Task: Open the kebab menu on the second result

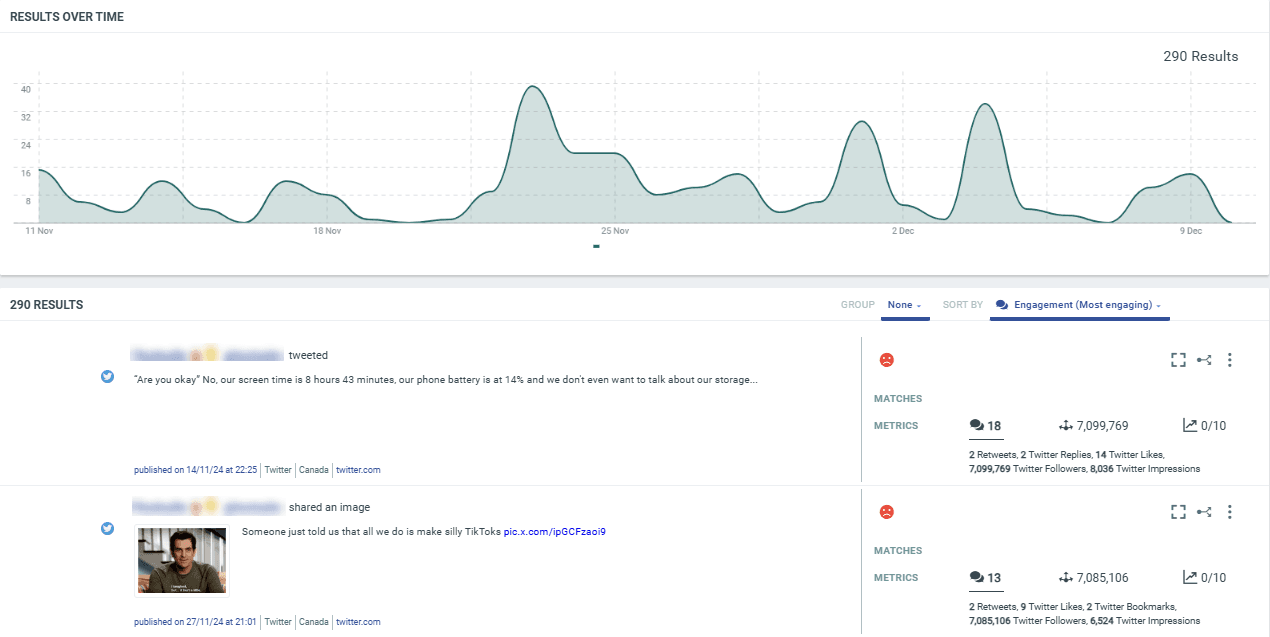Action: click(x=1229, y=511)
